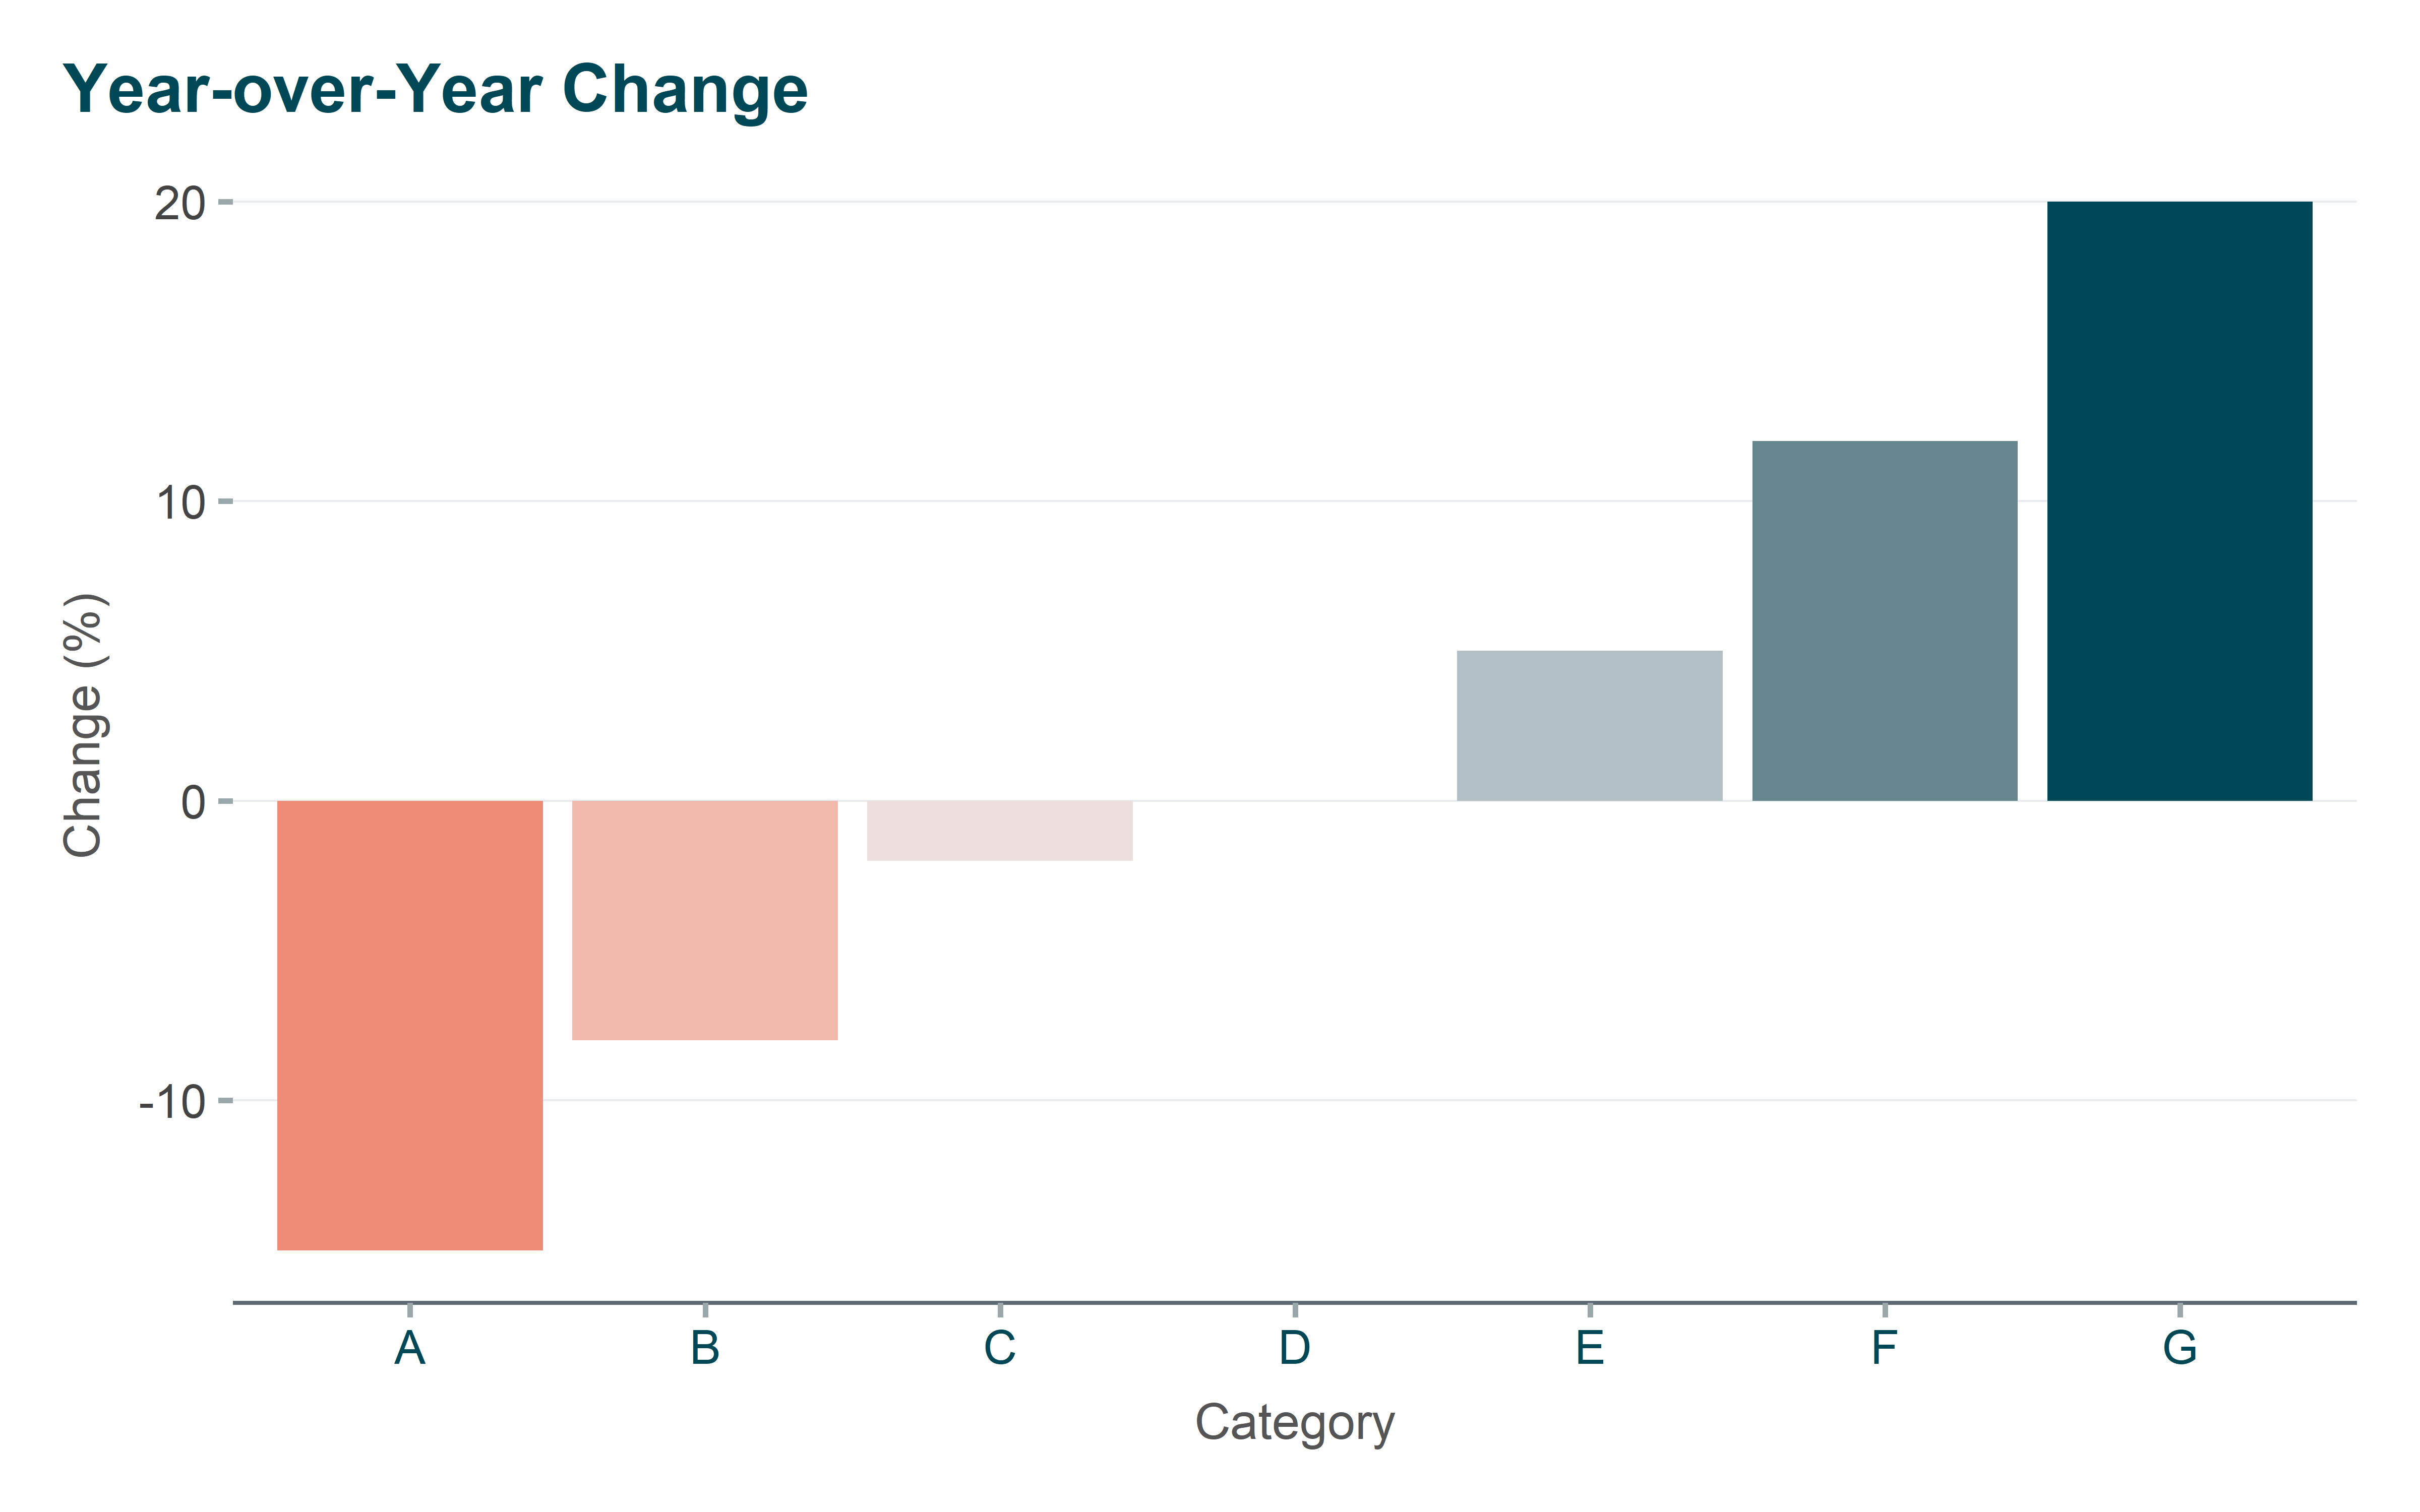Image resolution: width=2420 pixels, height=1512 pixels.
Task: Click the light gray-blue bar for category E
Action: [1590, 726]
